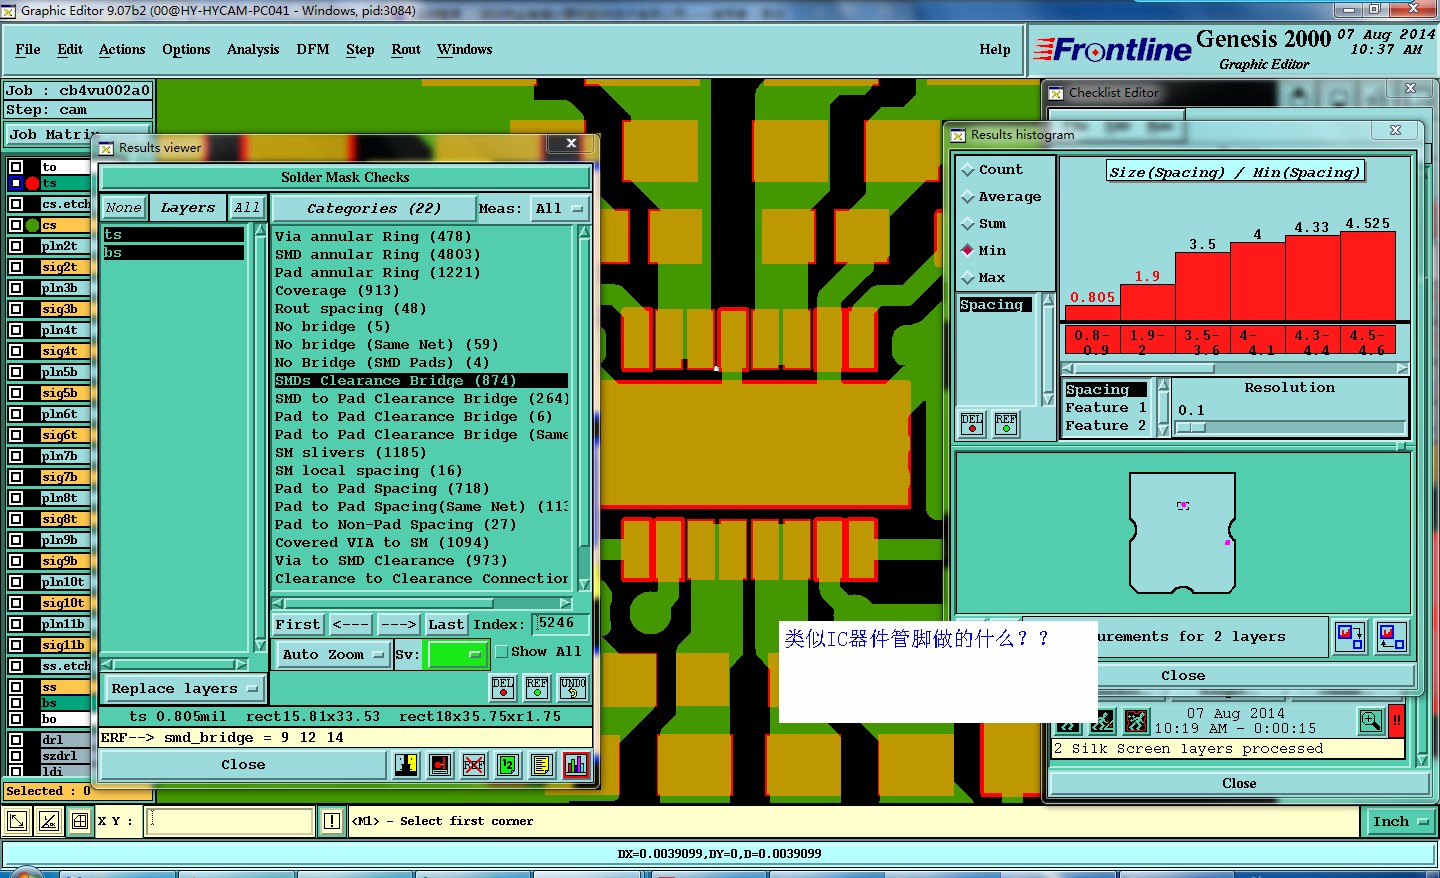Enable the Show All checkbox

(502, 651)
